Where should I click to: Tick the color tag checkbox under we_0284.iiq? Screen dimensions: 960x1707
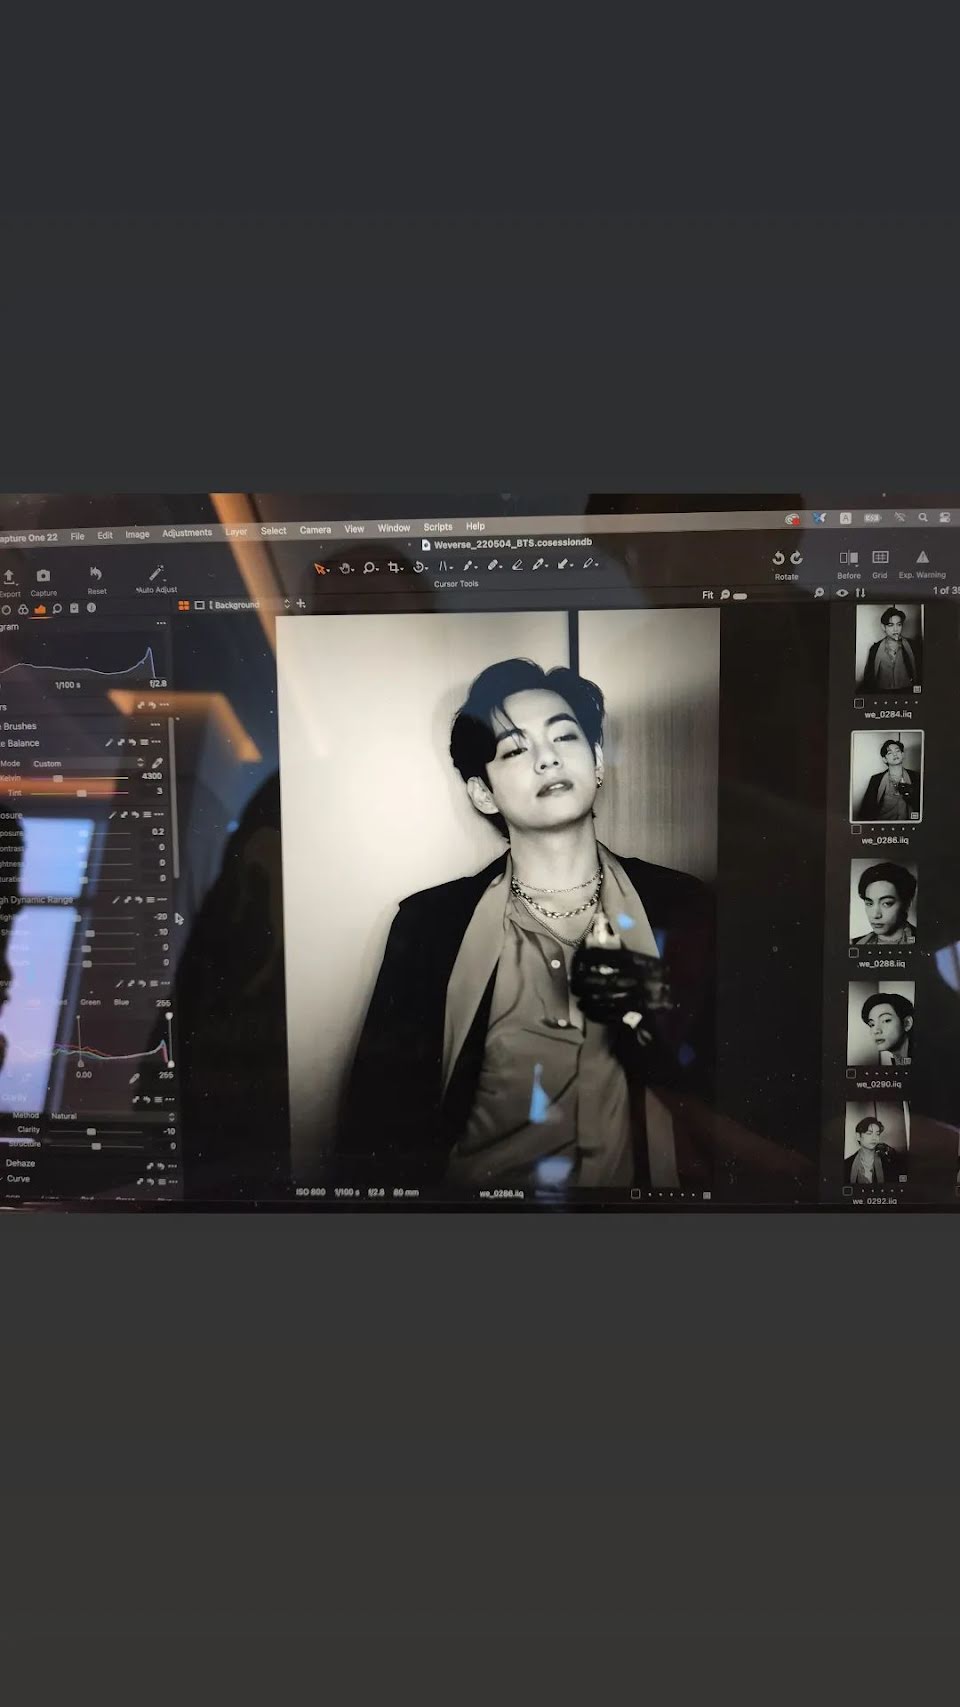click(x=859, y=703)
